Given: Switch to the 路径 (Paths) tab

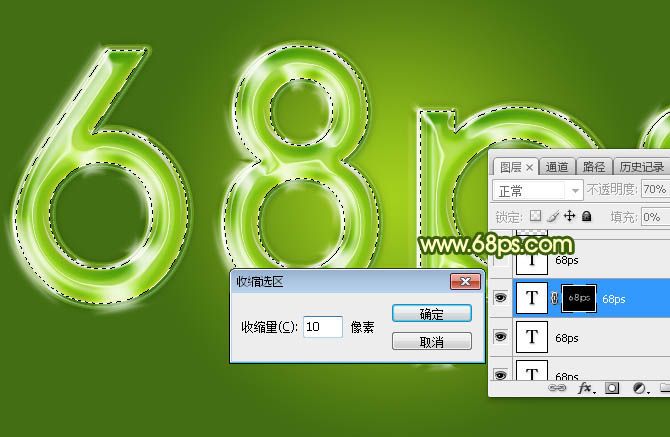Looking at the screenshot, I should (x=593, y=167).
